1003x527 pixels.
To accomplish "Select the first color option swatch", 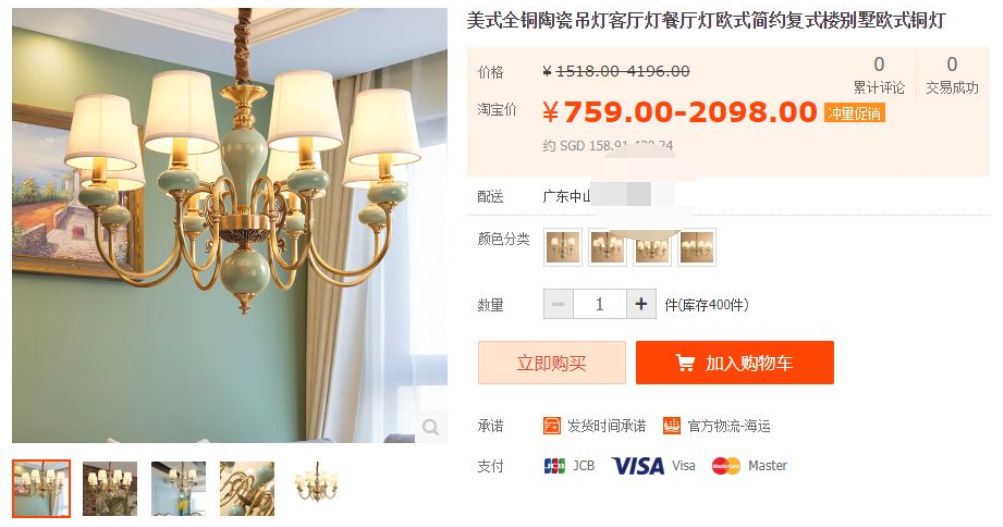I will [563, 248].
